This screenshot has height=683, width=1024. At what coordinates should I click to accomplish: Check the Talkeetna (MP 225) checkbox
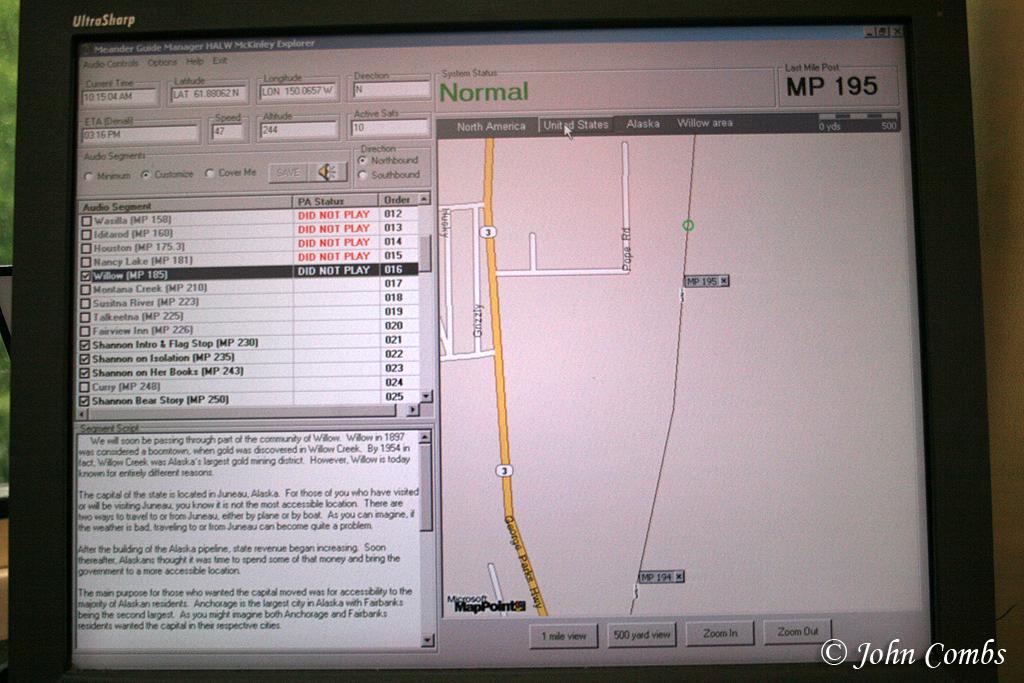pos(85,317)
